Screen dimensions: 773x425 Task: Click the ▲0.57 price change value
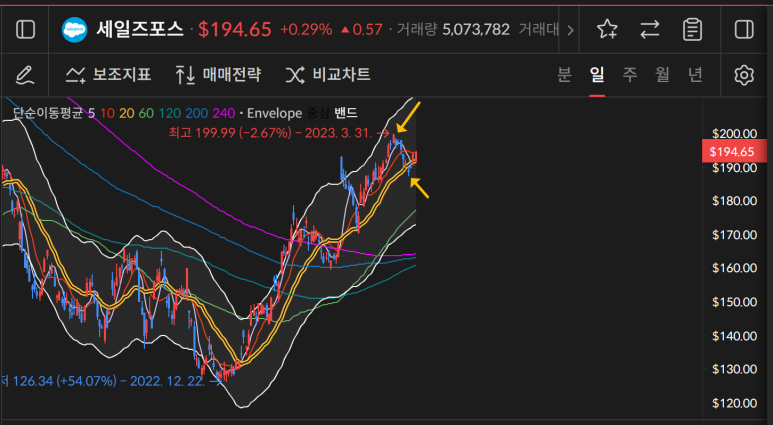coord(361,30)
